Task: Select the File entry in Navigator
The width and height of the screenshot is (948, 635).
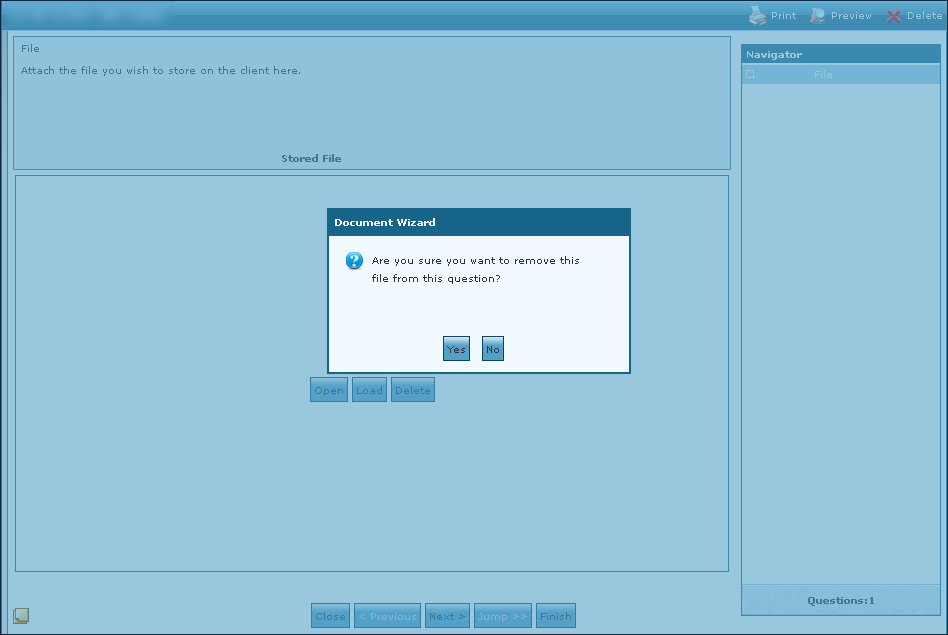Action: (x=823, y=74)
